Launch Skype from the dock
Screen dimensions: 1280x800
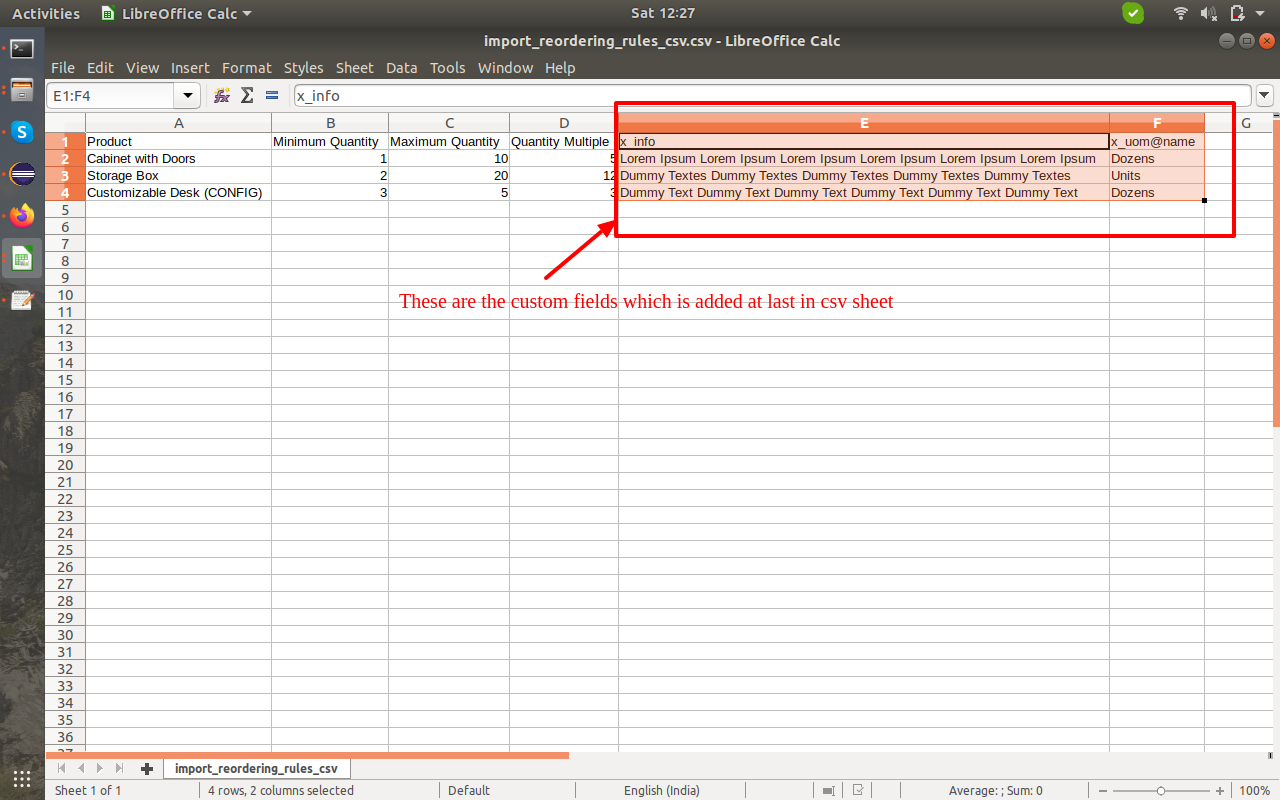click(22, 132)
